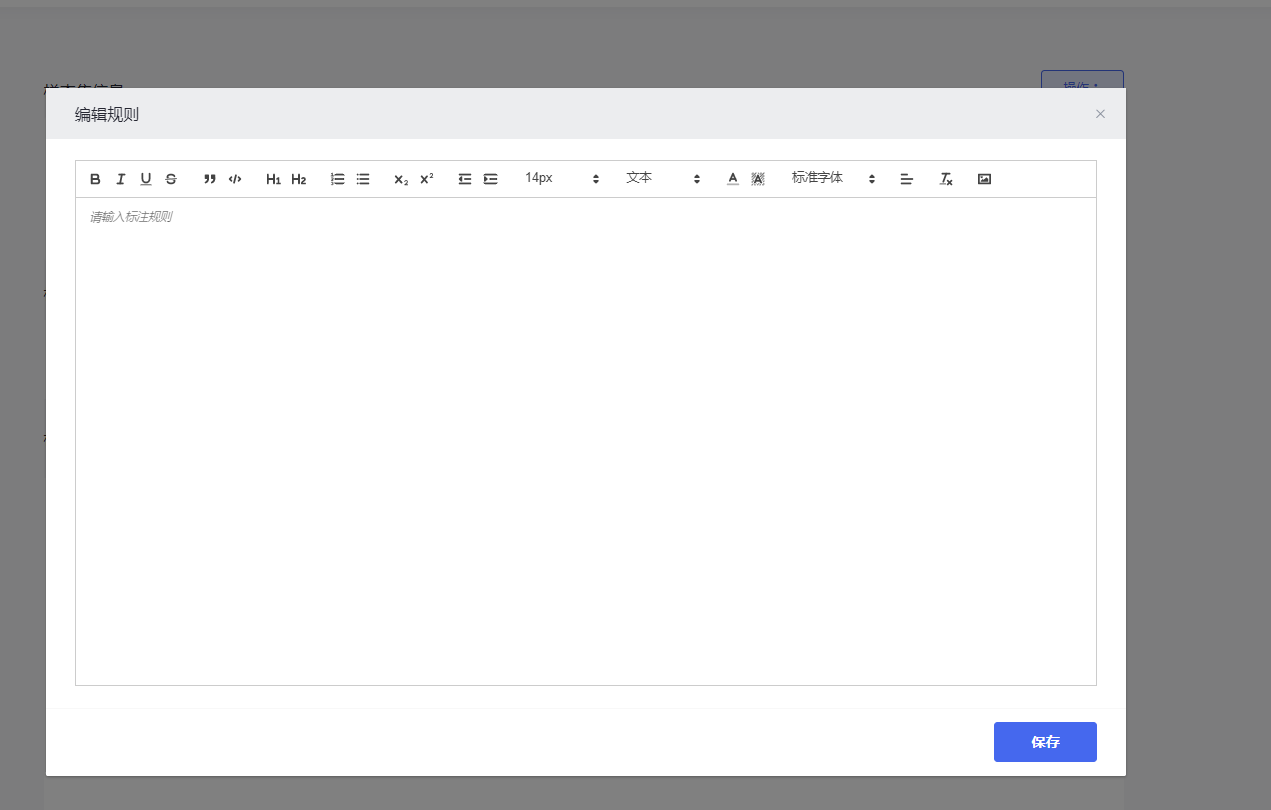Image resolution: width=1271 pixels, height=810 pixels.
Task: Open the 文本 paragraph style dropdown
Action: (663, 178)
